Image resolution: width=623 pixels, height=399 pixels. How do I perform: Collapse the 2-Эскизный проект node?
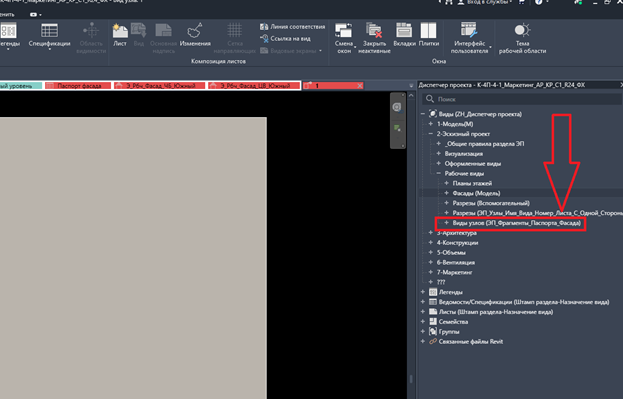pos(431,134)
